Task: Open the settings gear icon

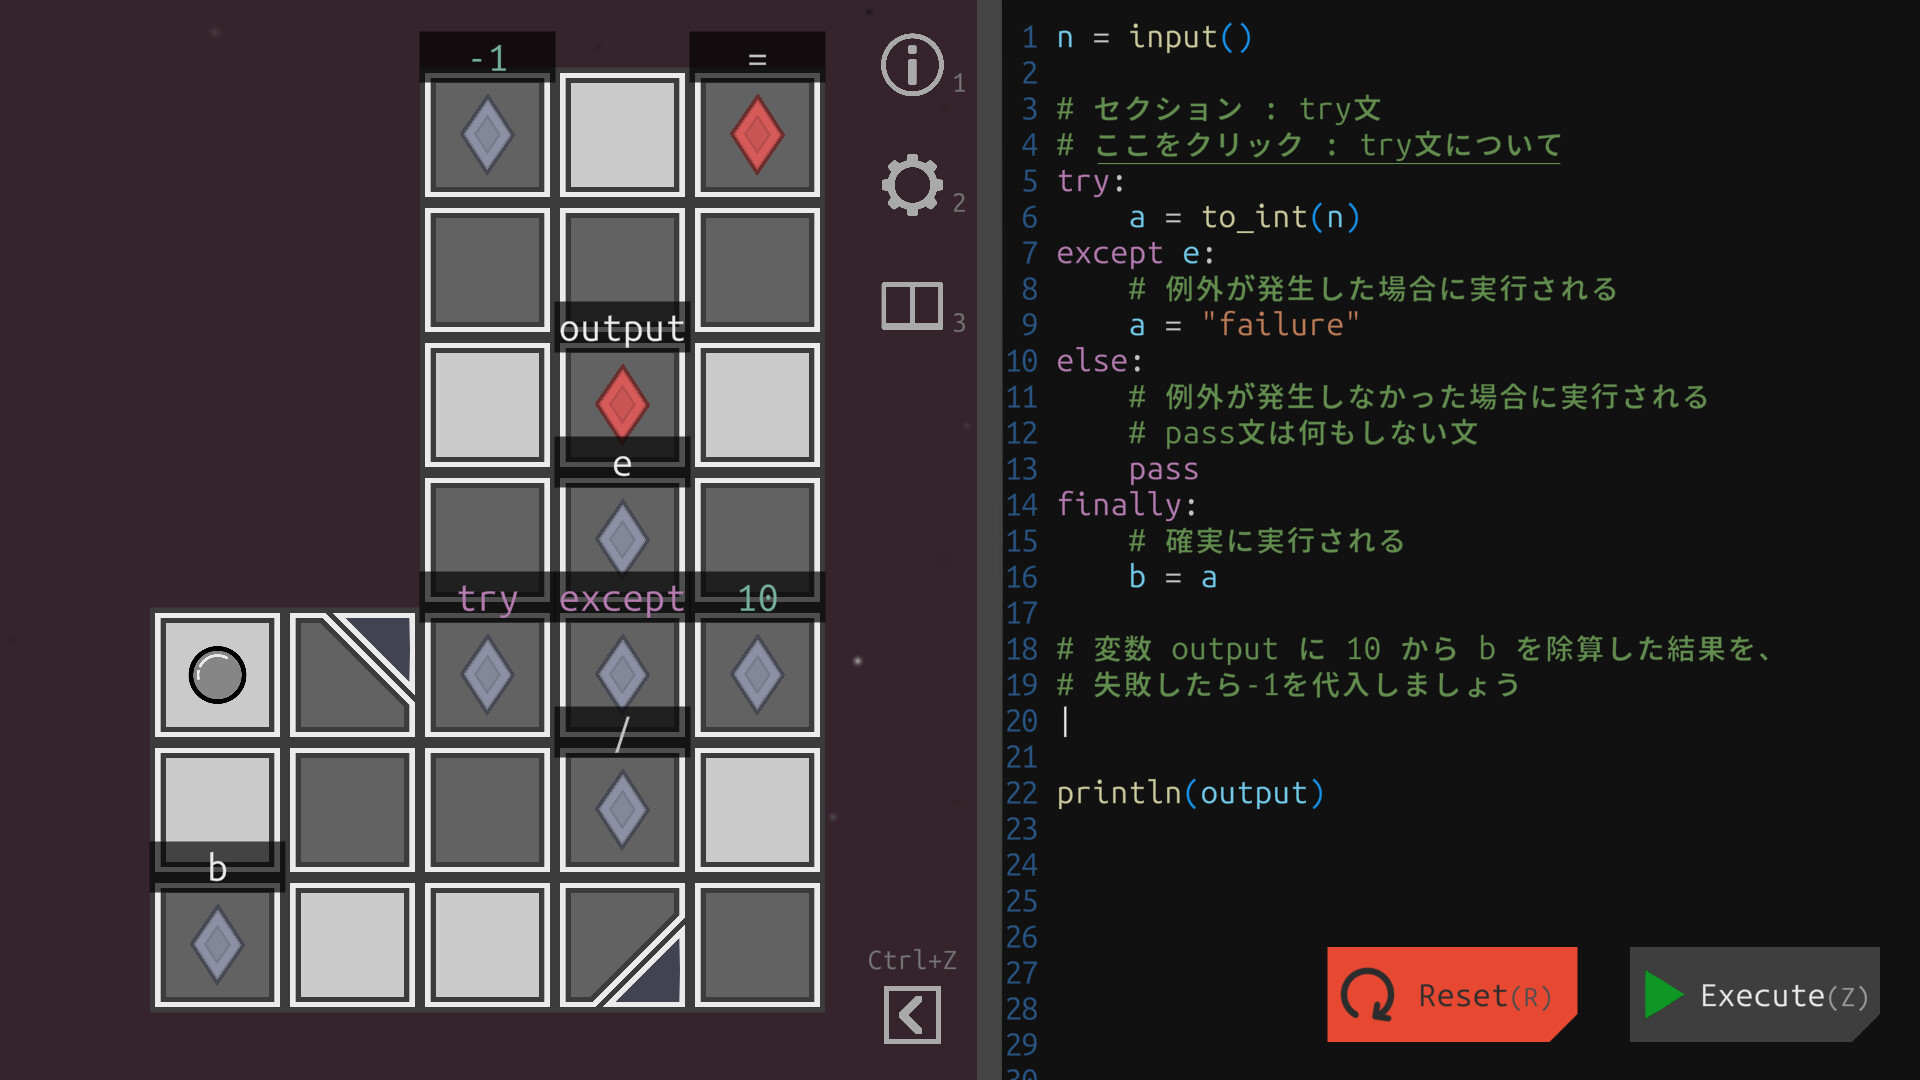Action: click(x=911, y=185)
